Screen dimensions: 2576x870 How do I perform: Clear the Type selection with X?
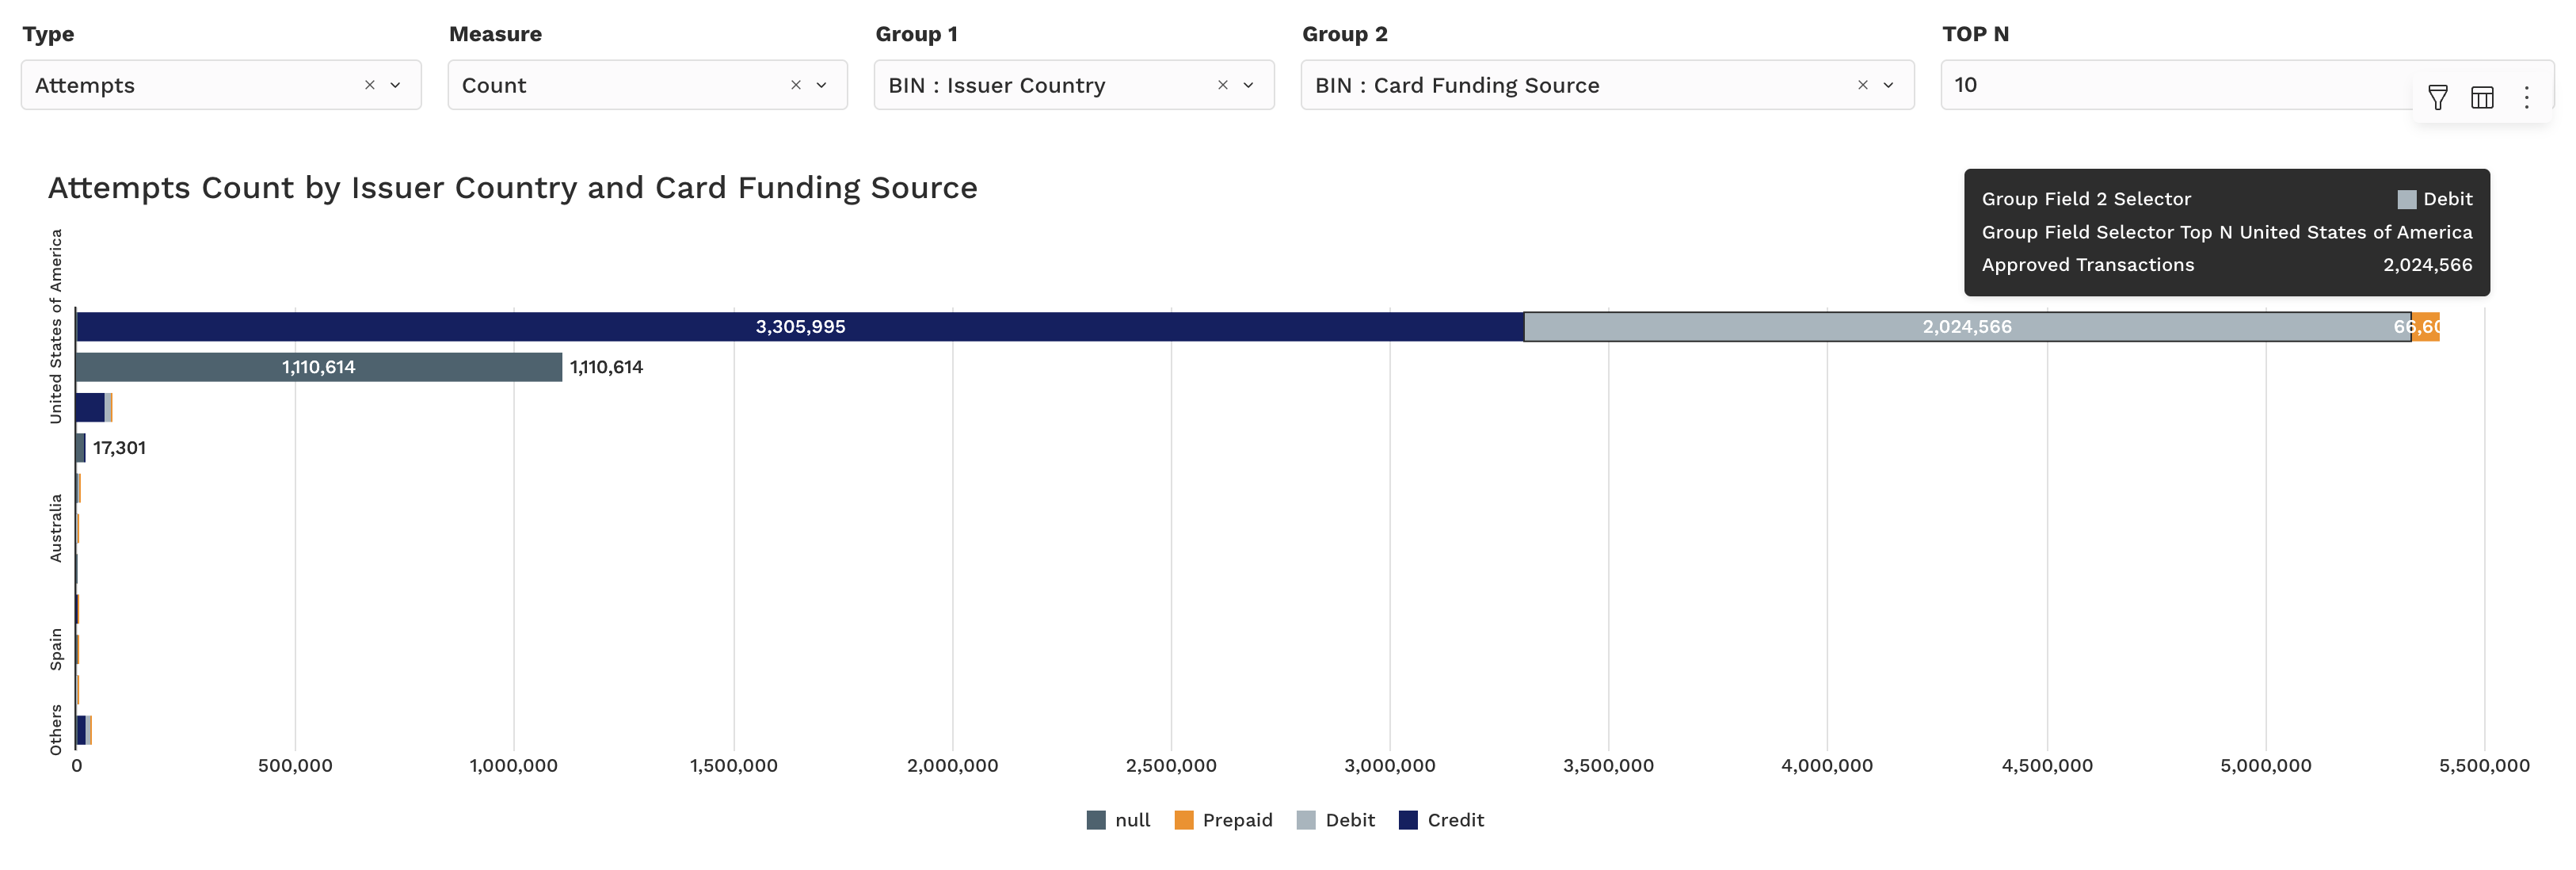coord(370,85)
